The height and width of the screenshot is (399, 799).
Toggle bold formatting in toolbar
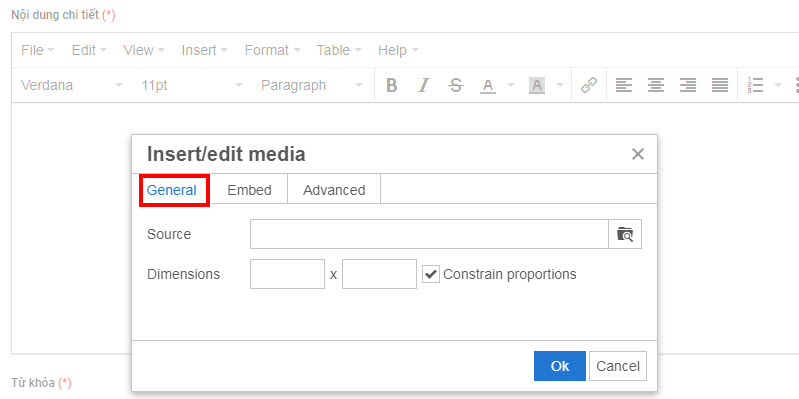coord(391,85)
